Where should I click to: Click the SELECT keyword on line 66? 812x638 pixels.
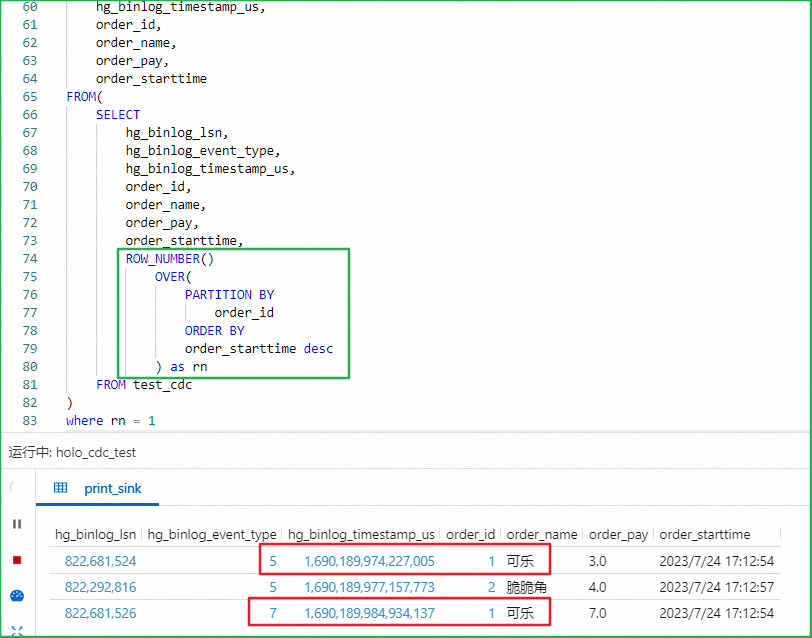[118, 114]
